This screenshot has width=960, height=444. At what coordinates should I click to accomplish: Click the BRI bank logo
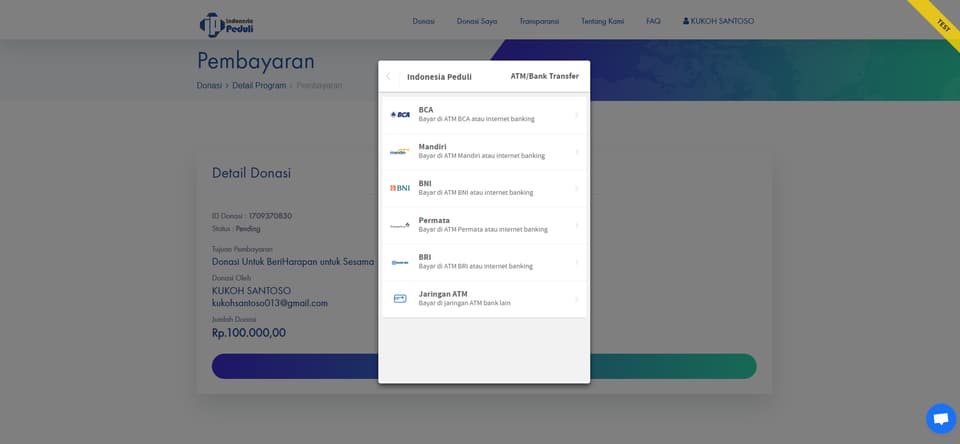(x=400, y=262)
